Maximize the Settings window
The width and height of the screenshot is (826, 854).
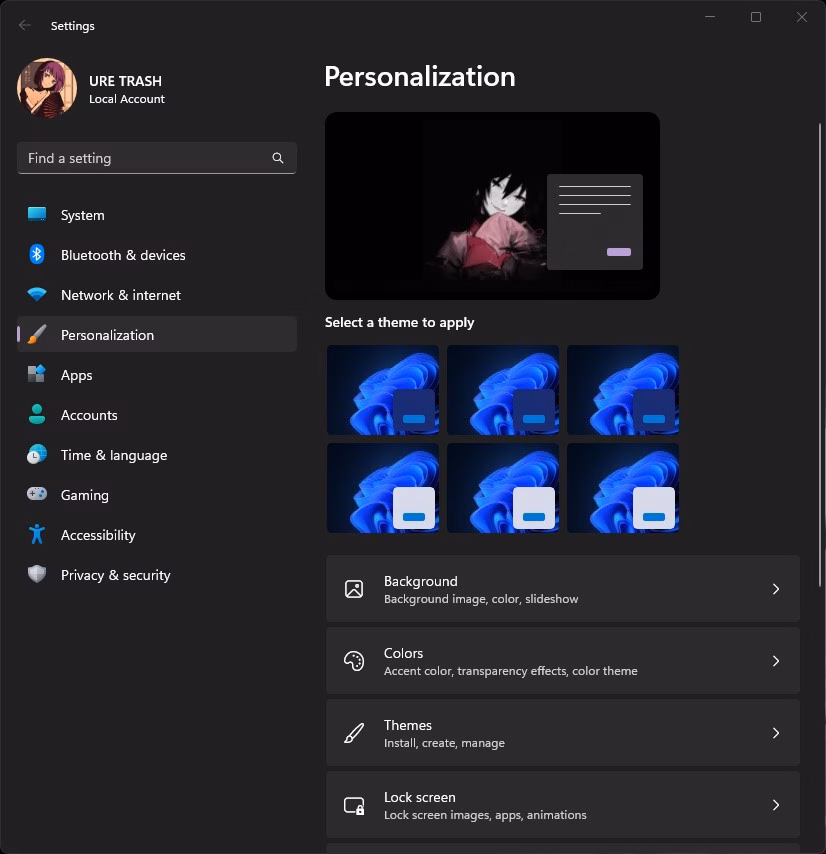point(756,17)
